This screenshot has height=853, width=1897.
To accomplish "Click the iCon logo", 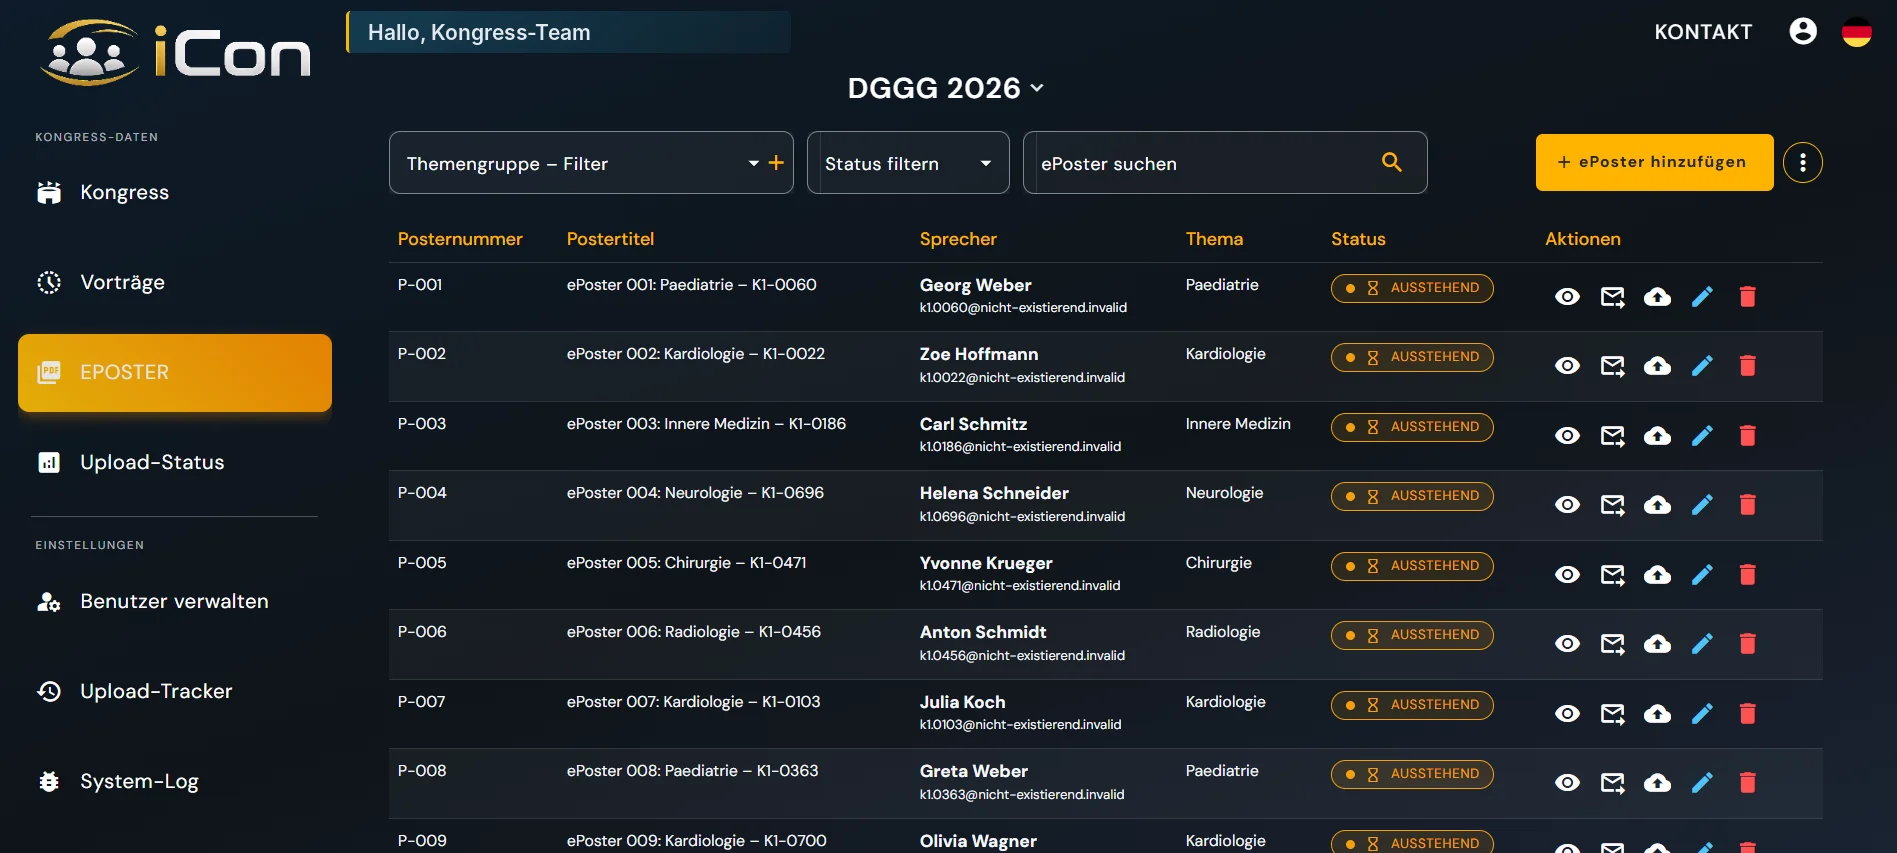I will (x=175, y=52).
